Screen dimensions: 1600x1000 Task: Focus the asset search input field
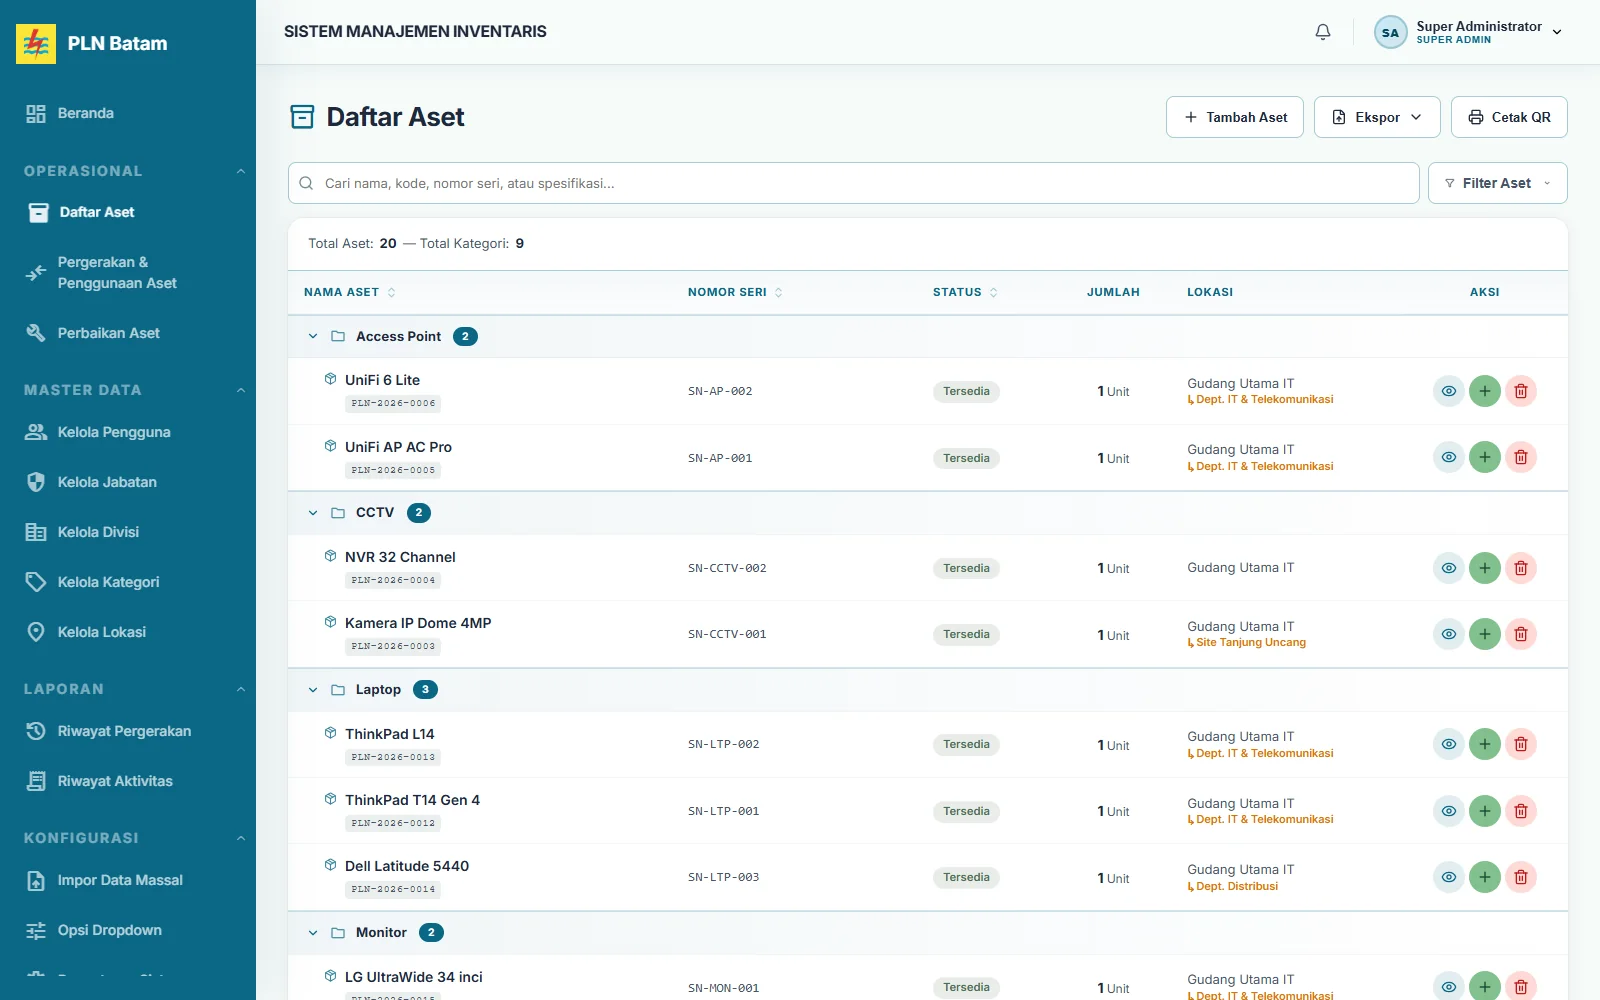click(854, 183)
